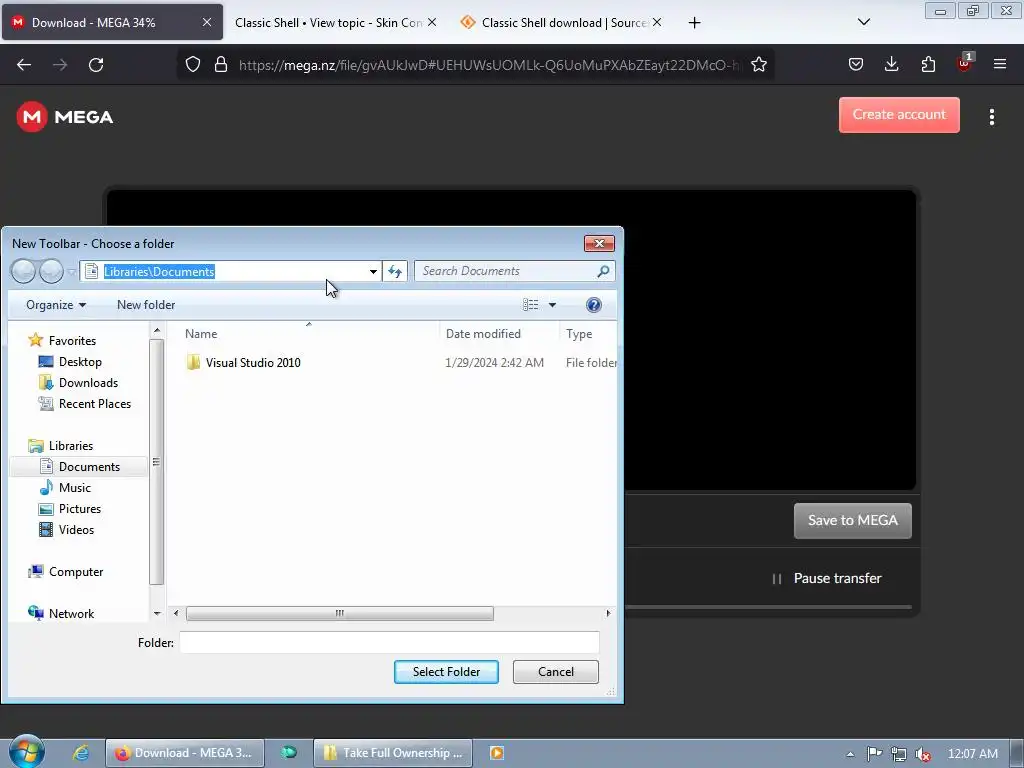Image resolution: width=1024 pixels, height=768 pixels.
Task: Click the Action Center flag icon
Action: (874, 754)
